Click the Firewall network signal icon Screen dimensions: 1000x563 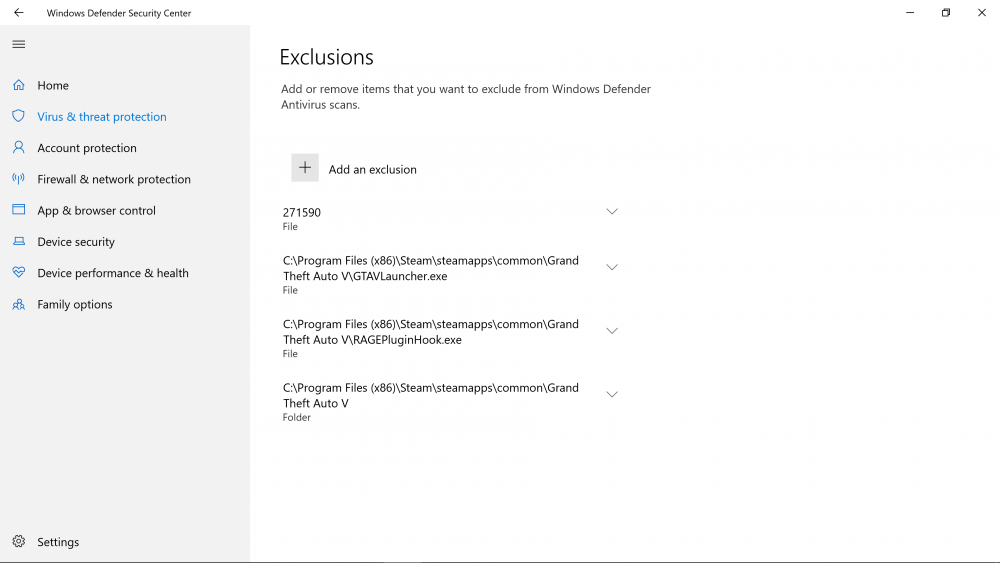18,179
